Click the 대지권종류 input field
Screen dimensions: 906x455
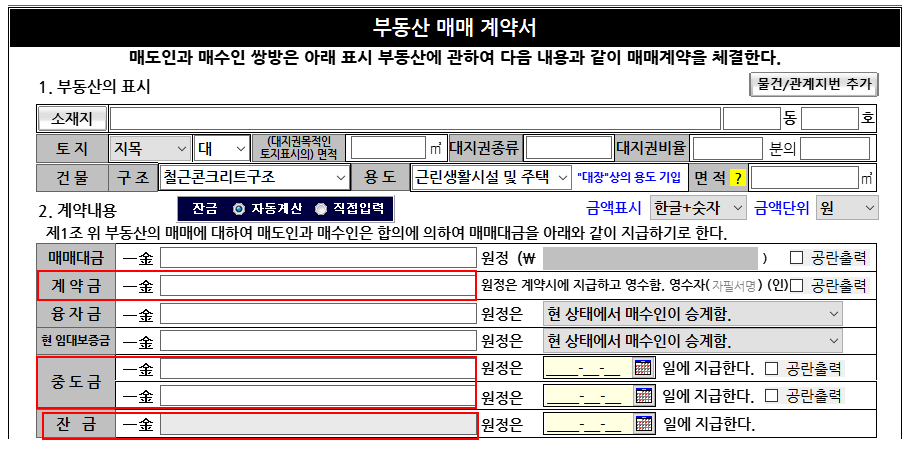click(x=569, y=149)
